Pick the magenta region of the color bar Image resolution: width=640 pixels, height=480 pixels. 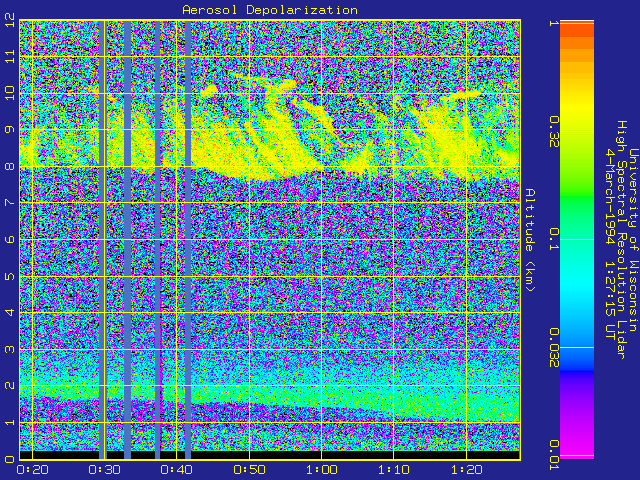click(577, 437)
